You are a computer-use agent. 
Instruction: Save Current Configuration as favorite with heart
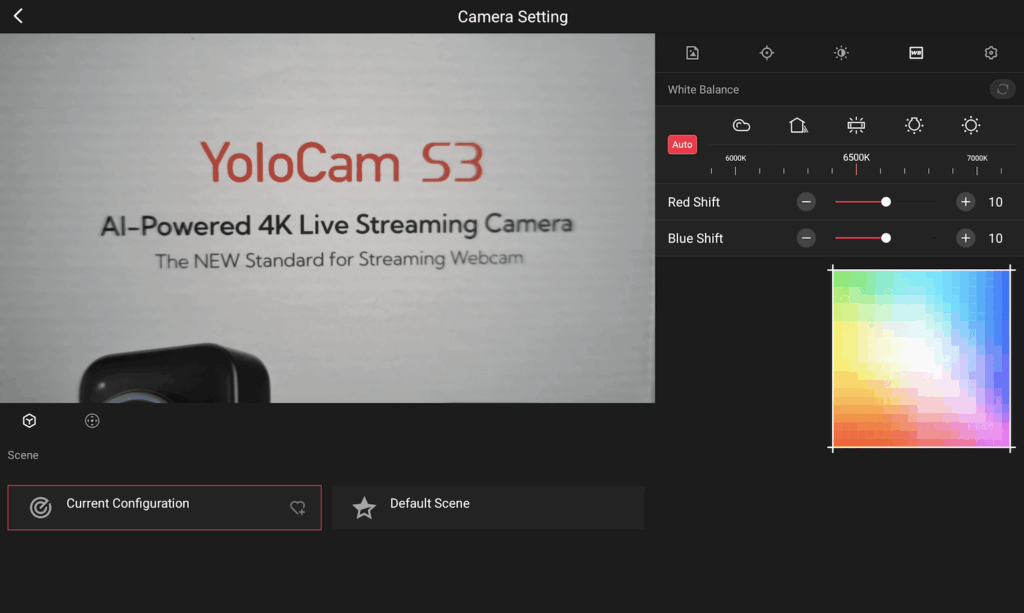[298, 508]
